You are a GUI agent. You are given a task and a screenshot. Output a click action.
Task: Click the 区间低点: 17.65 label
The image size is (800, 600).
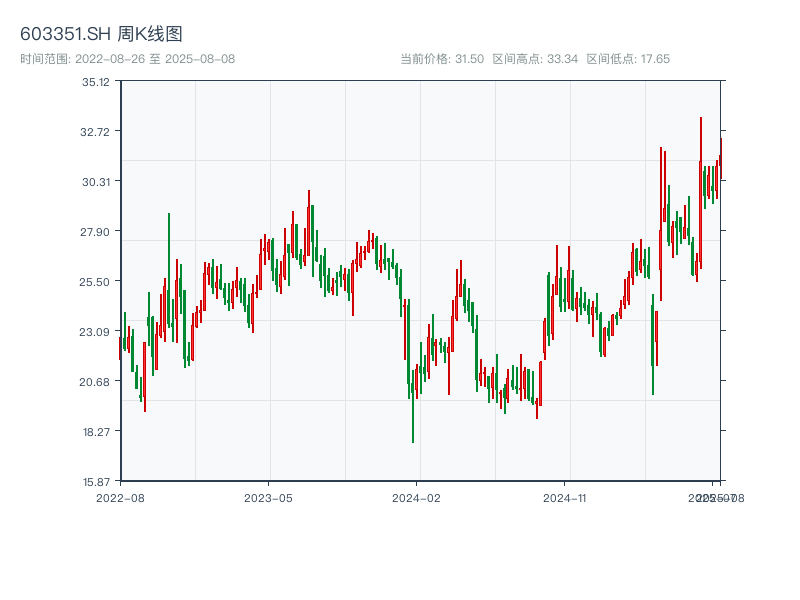tap(628, 59)
